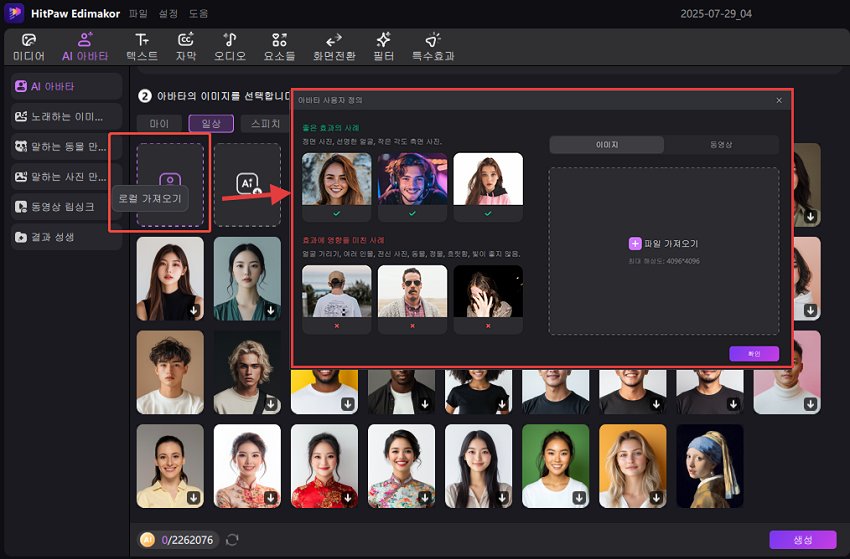
Task: Click the 생성 generate button
Action: click(803, 539)
